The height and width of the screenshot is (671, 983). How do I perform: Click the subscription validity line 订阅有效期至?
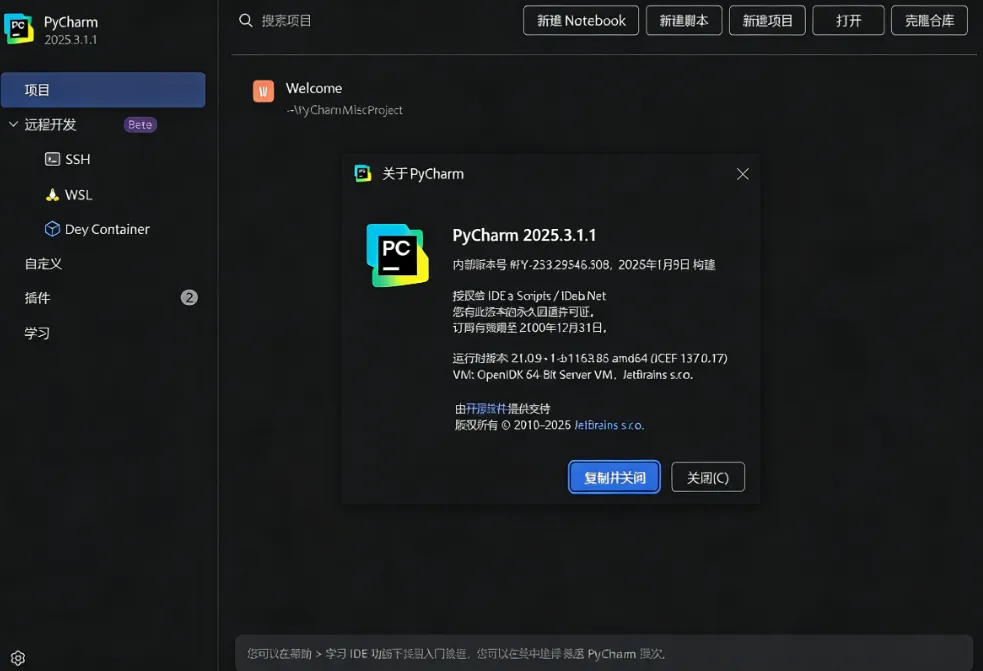pos(530,327)
